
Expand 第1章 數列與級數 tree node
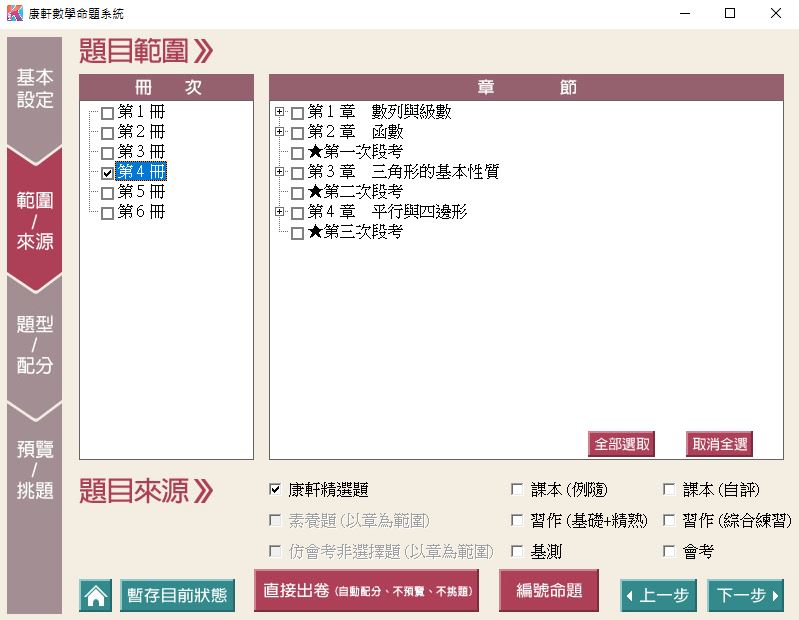[280, 112]
